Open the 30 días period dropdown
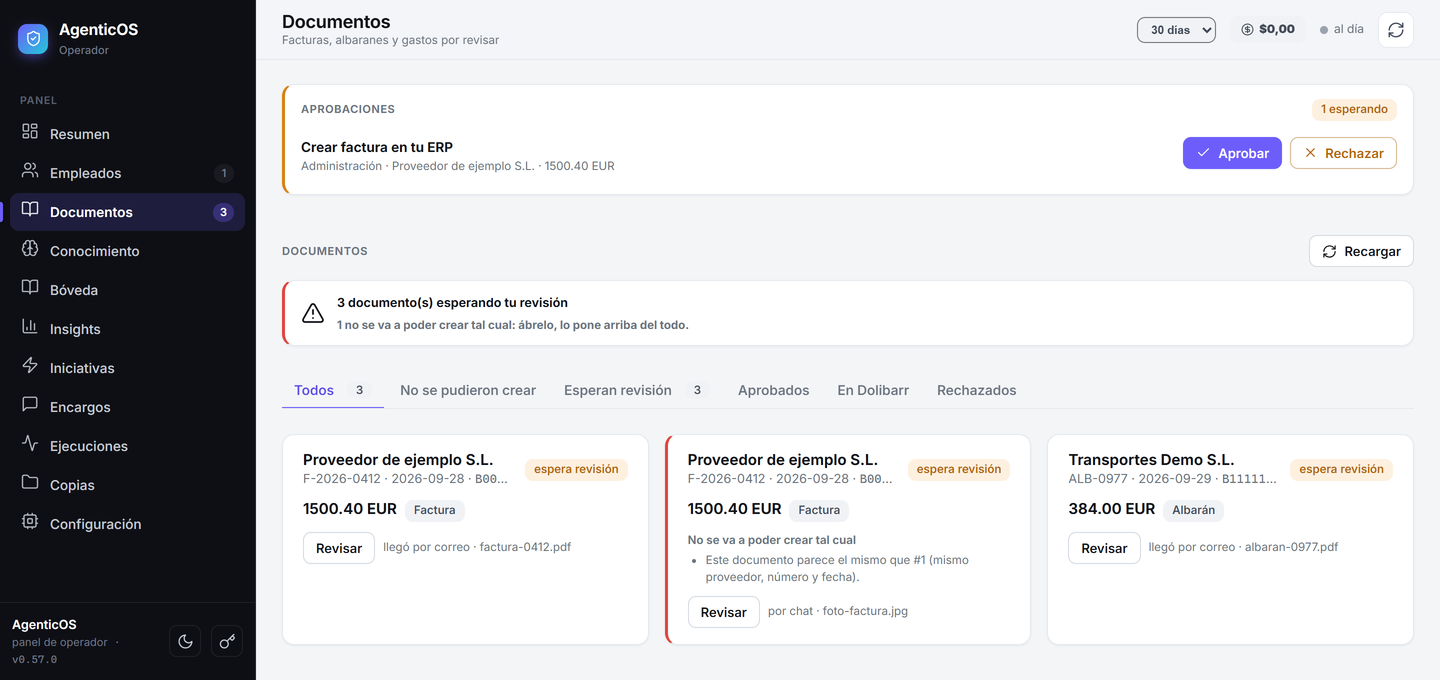 pos(1176,30)
